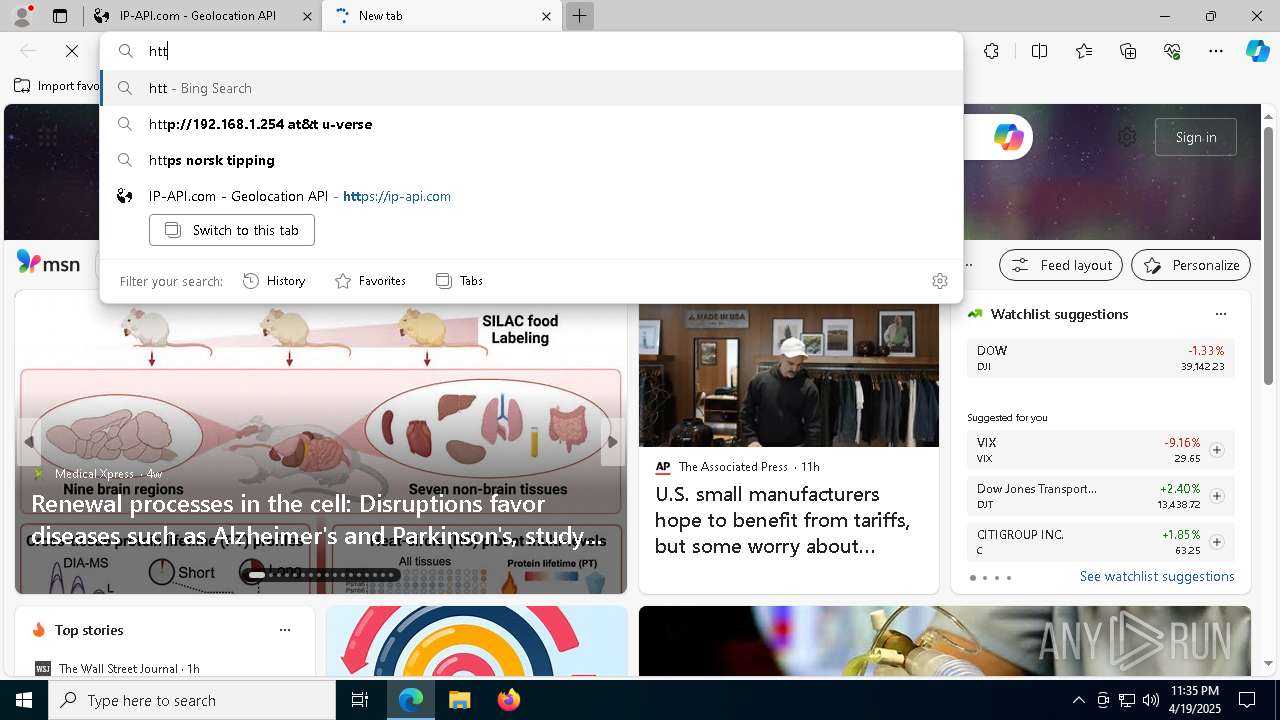Open the Extensions icon
The height and width of the screenshot is (720, 1280).
[x=991, y=51]
